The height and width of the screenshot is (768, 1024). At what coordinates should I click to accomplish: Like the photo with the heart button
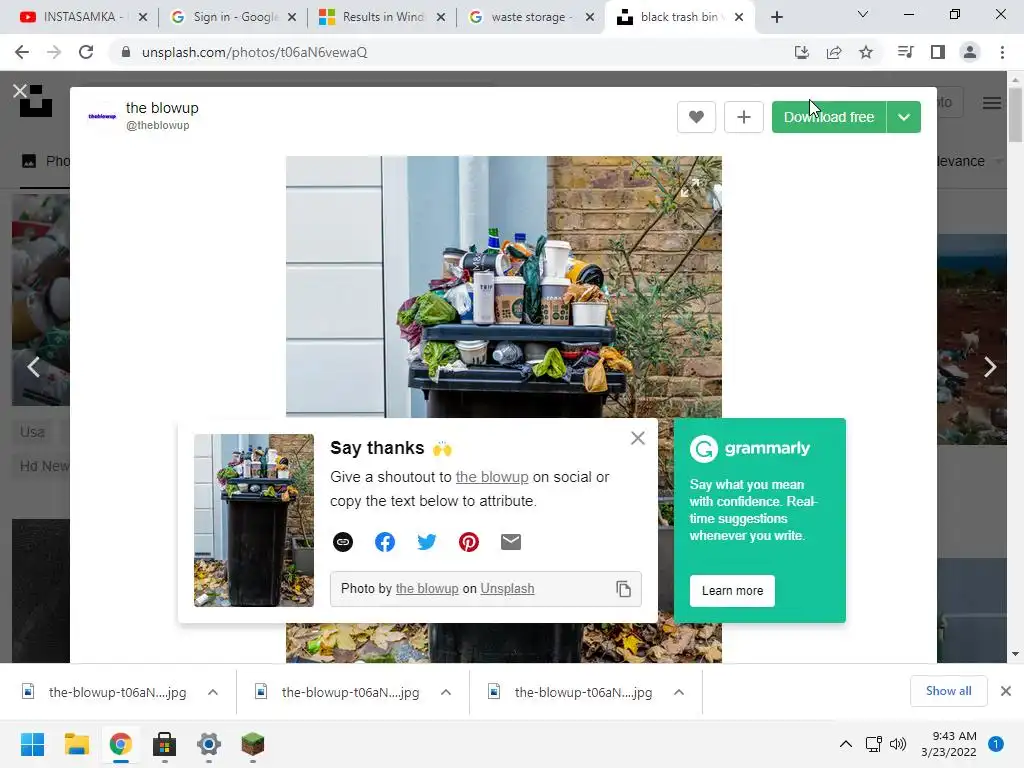[x=696, y=117]
